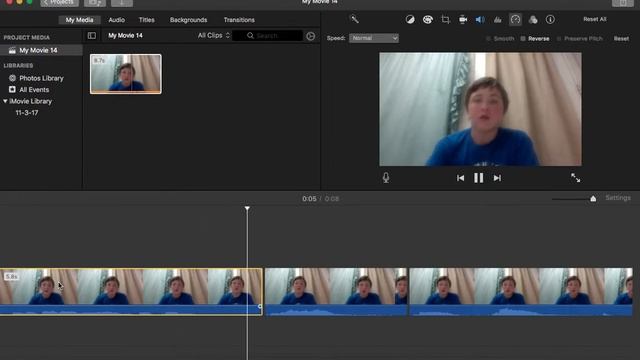
Task: Show the clip information icon
Action: coord(550,19)
